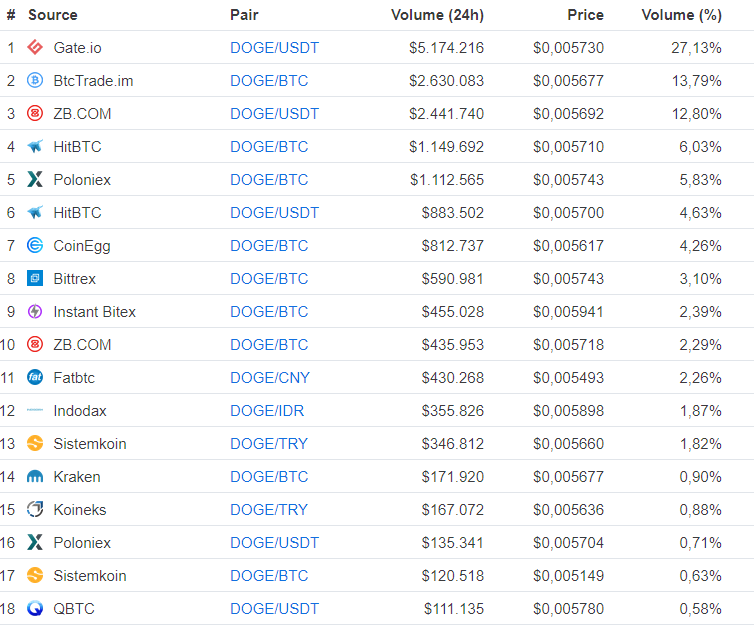This screenshot has width=754, height=626.
Task: Select the Kraken source name
Action: 77,477
